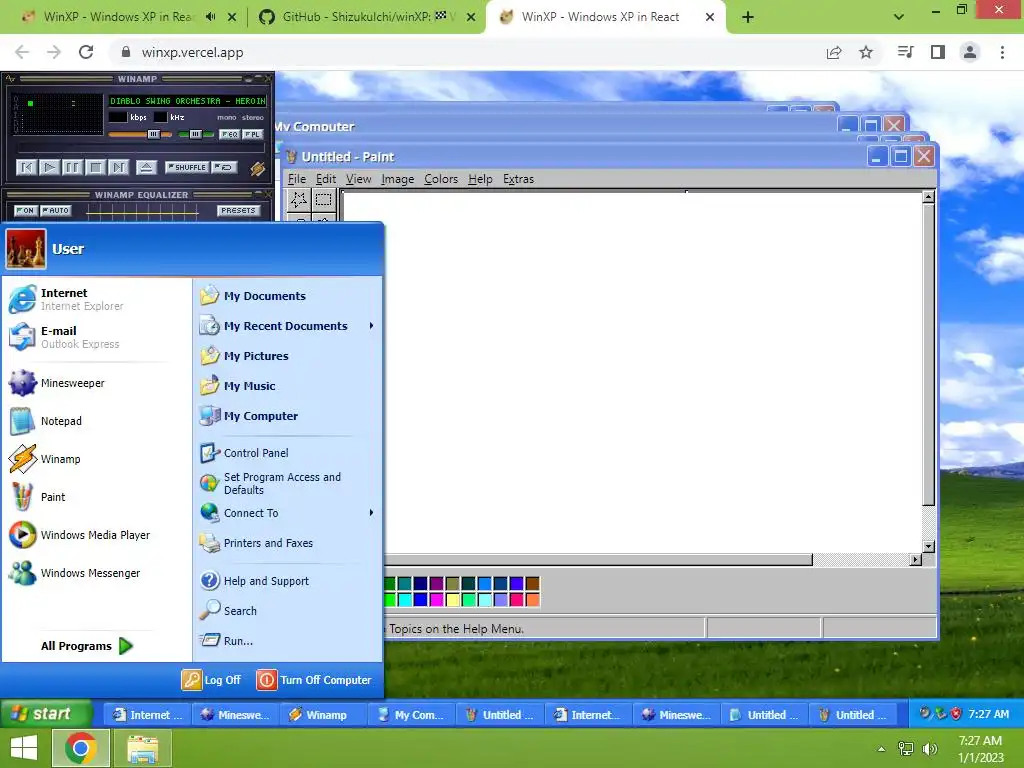
Task: Open Chrome's three-dot menu
Action: [x=1002, y=52]
